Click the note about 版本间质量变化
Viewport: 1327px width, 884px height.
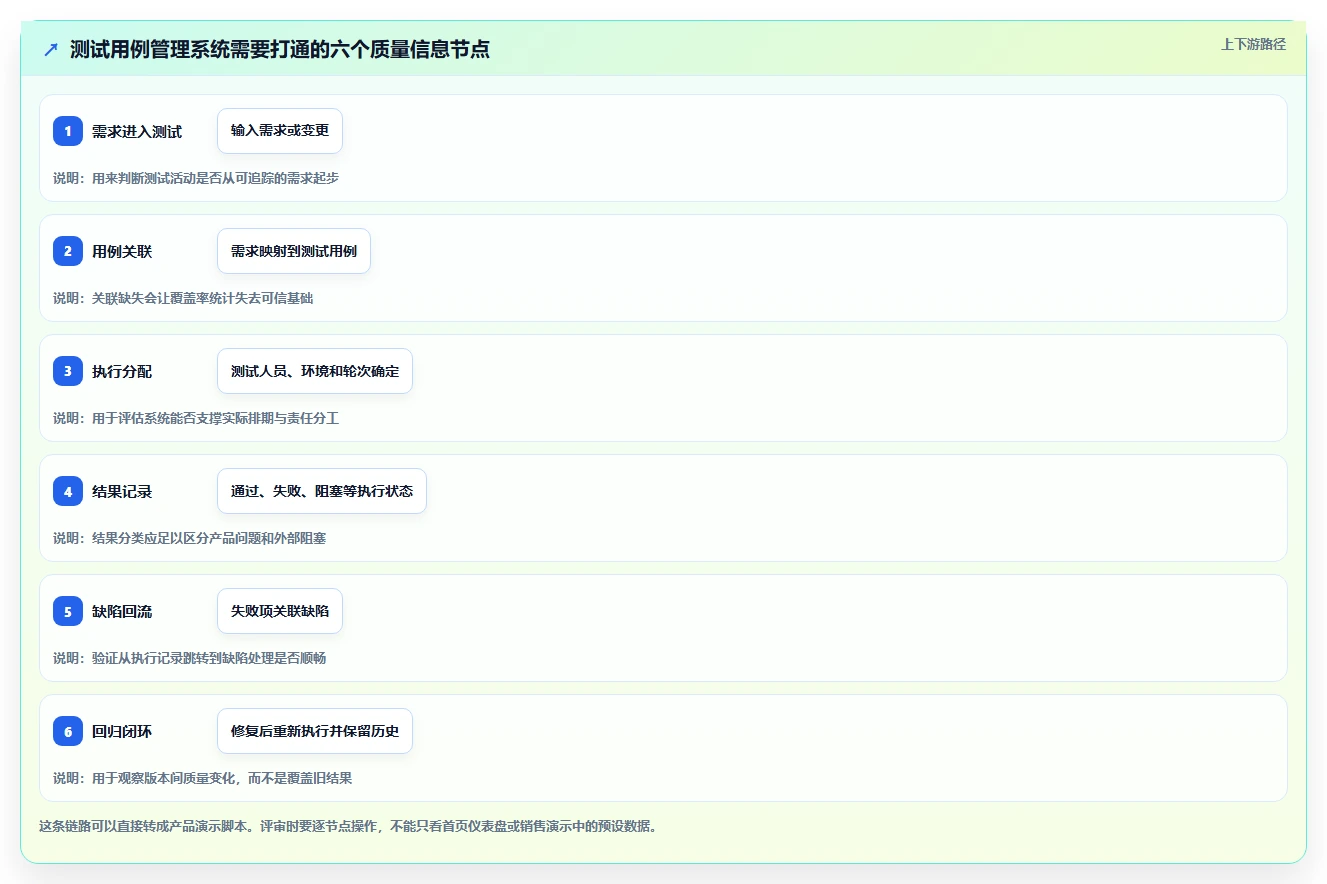tap(203, 778)
